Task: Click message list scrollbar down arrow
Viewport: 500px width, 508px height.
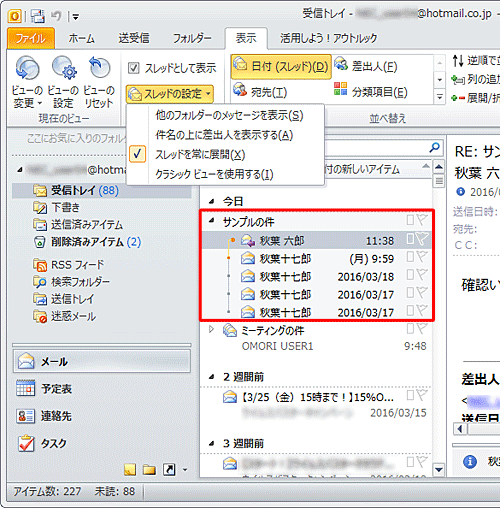Action: pos(439,470)
